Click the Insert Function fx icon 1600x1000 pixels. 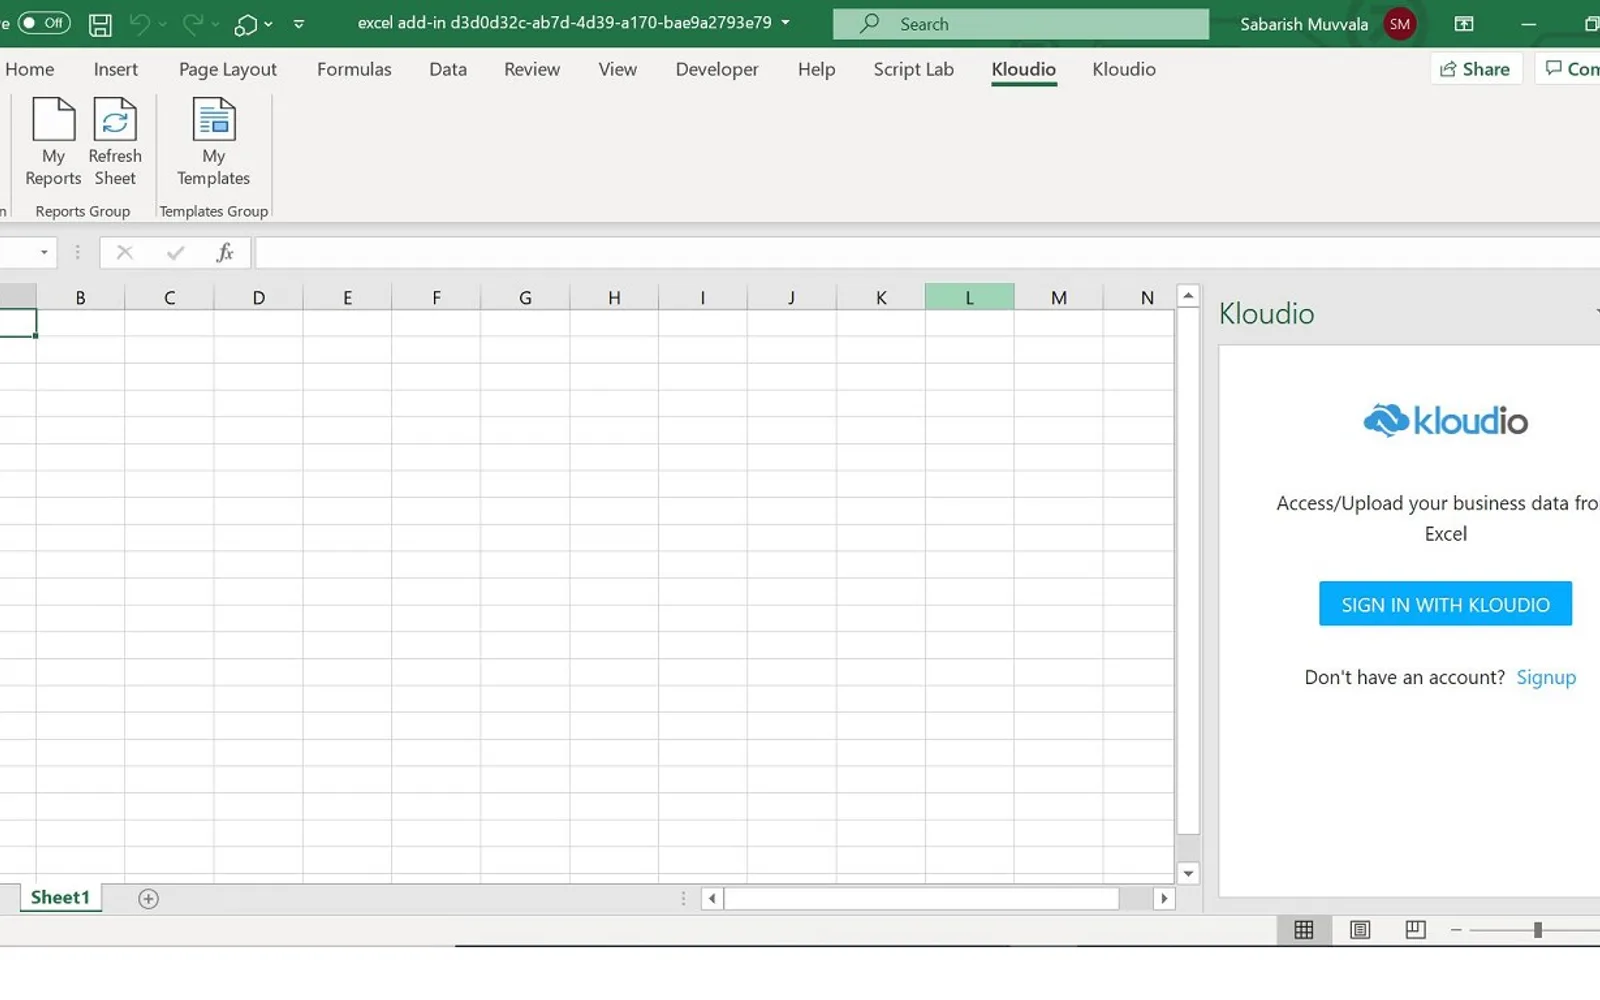pos(225,252)
